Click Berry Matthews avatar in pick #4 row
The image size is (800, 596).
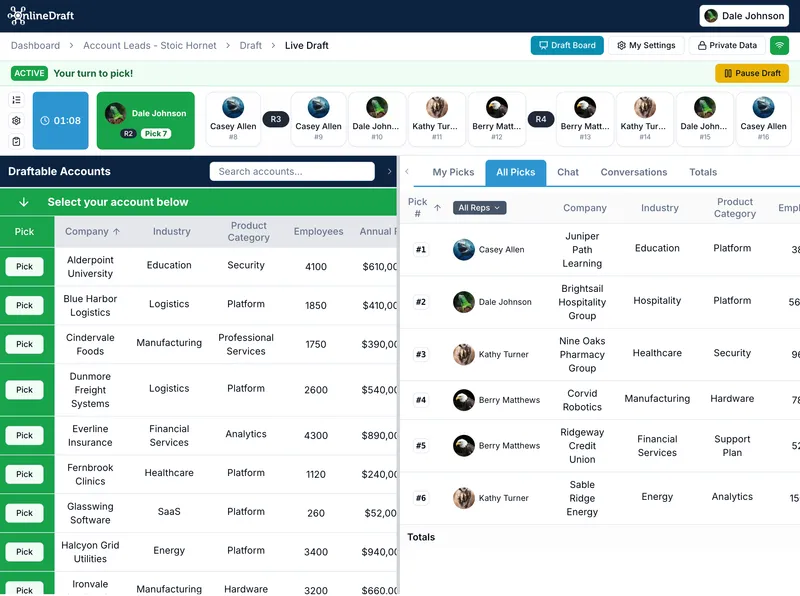464,400
